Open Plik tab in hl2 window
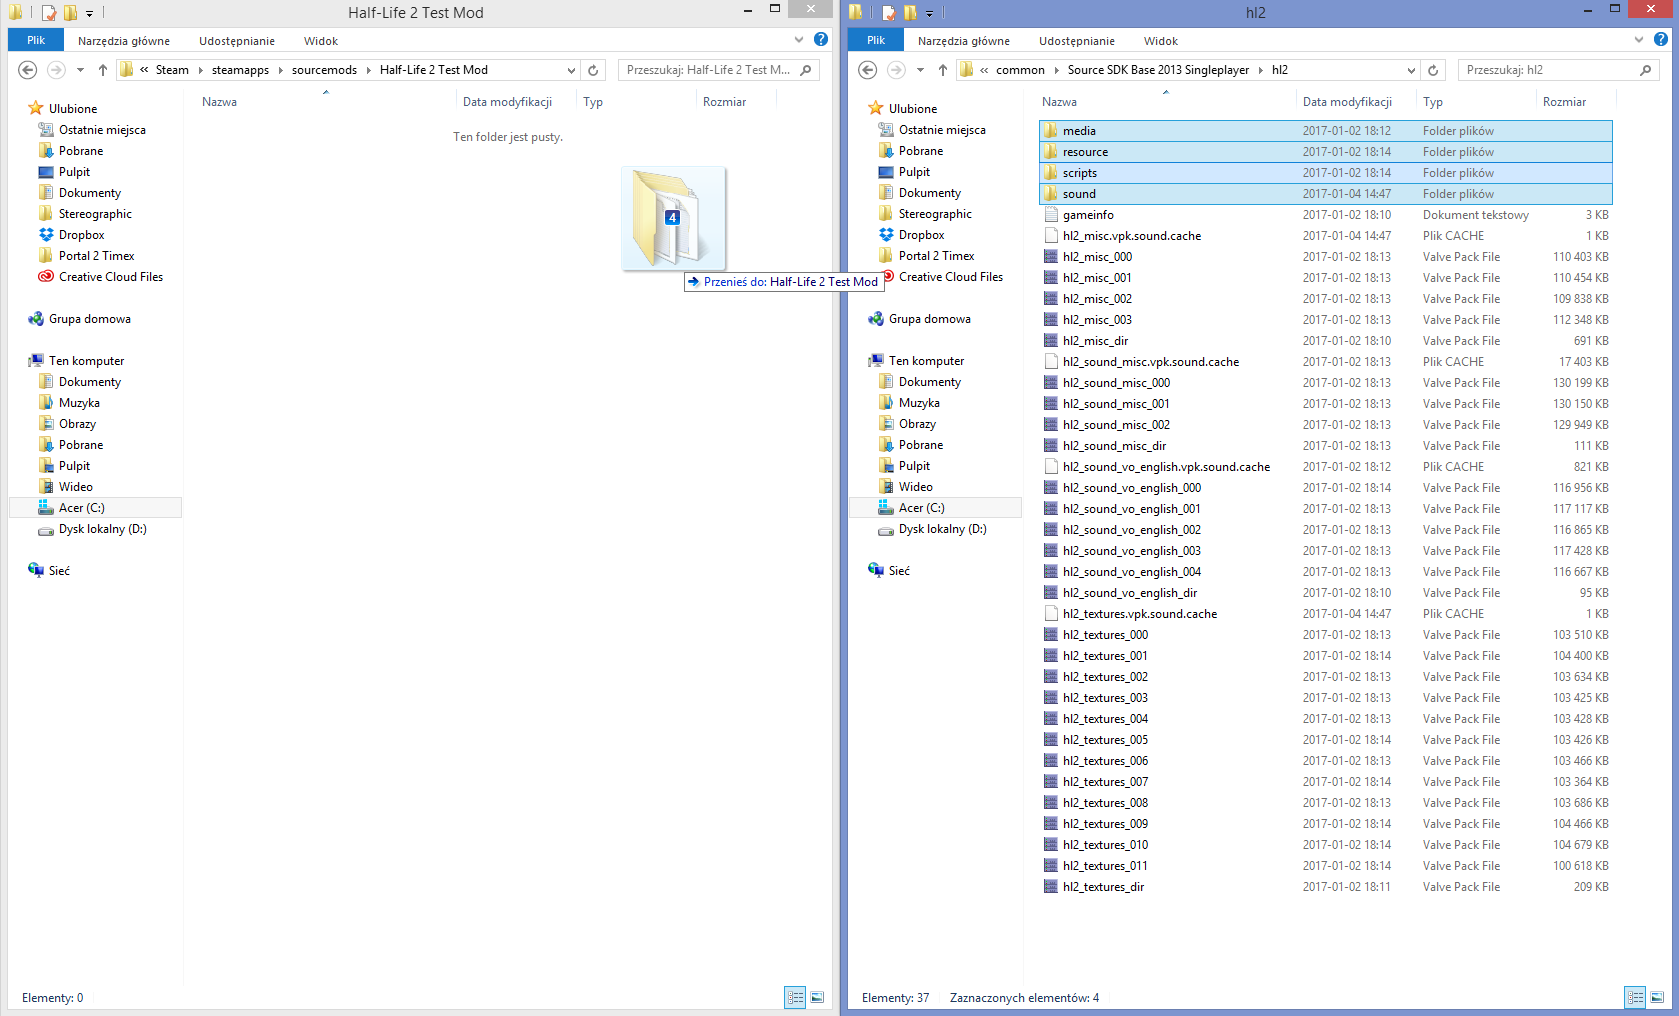Viewport: 1679px width, 1016px height. (x=876, y=41)
